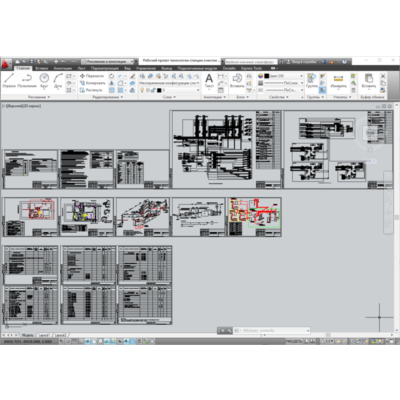
Task: Select the Отрезок line tool
Action: click(x=9, y=80)
